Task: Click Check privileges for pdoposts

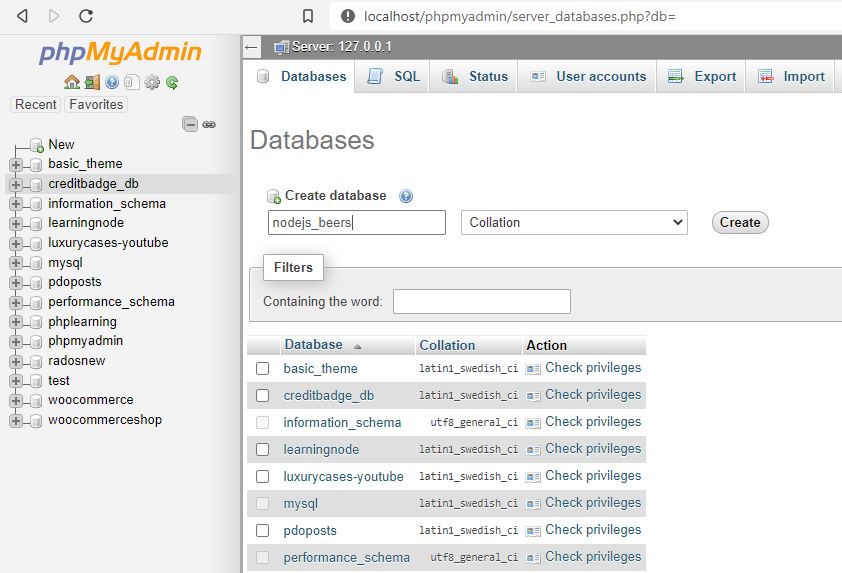Action: (x=593, y=530)
